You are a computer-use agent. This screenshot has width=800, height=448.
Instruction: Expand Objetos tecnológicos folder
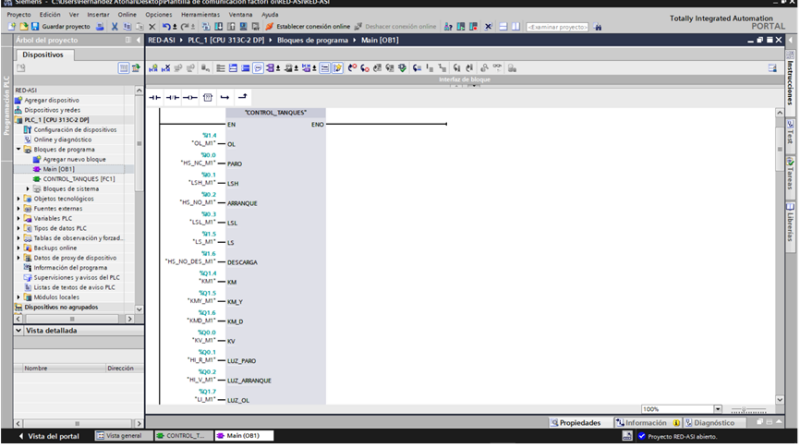pos(19,199)
